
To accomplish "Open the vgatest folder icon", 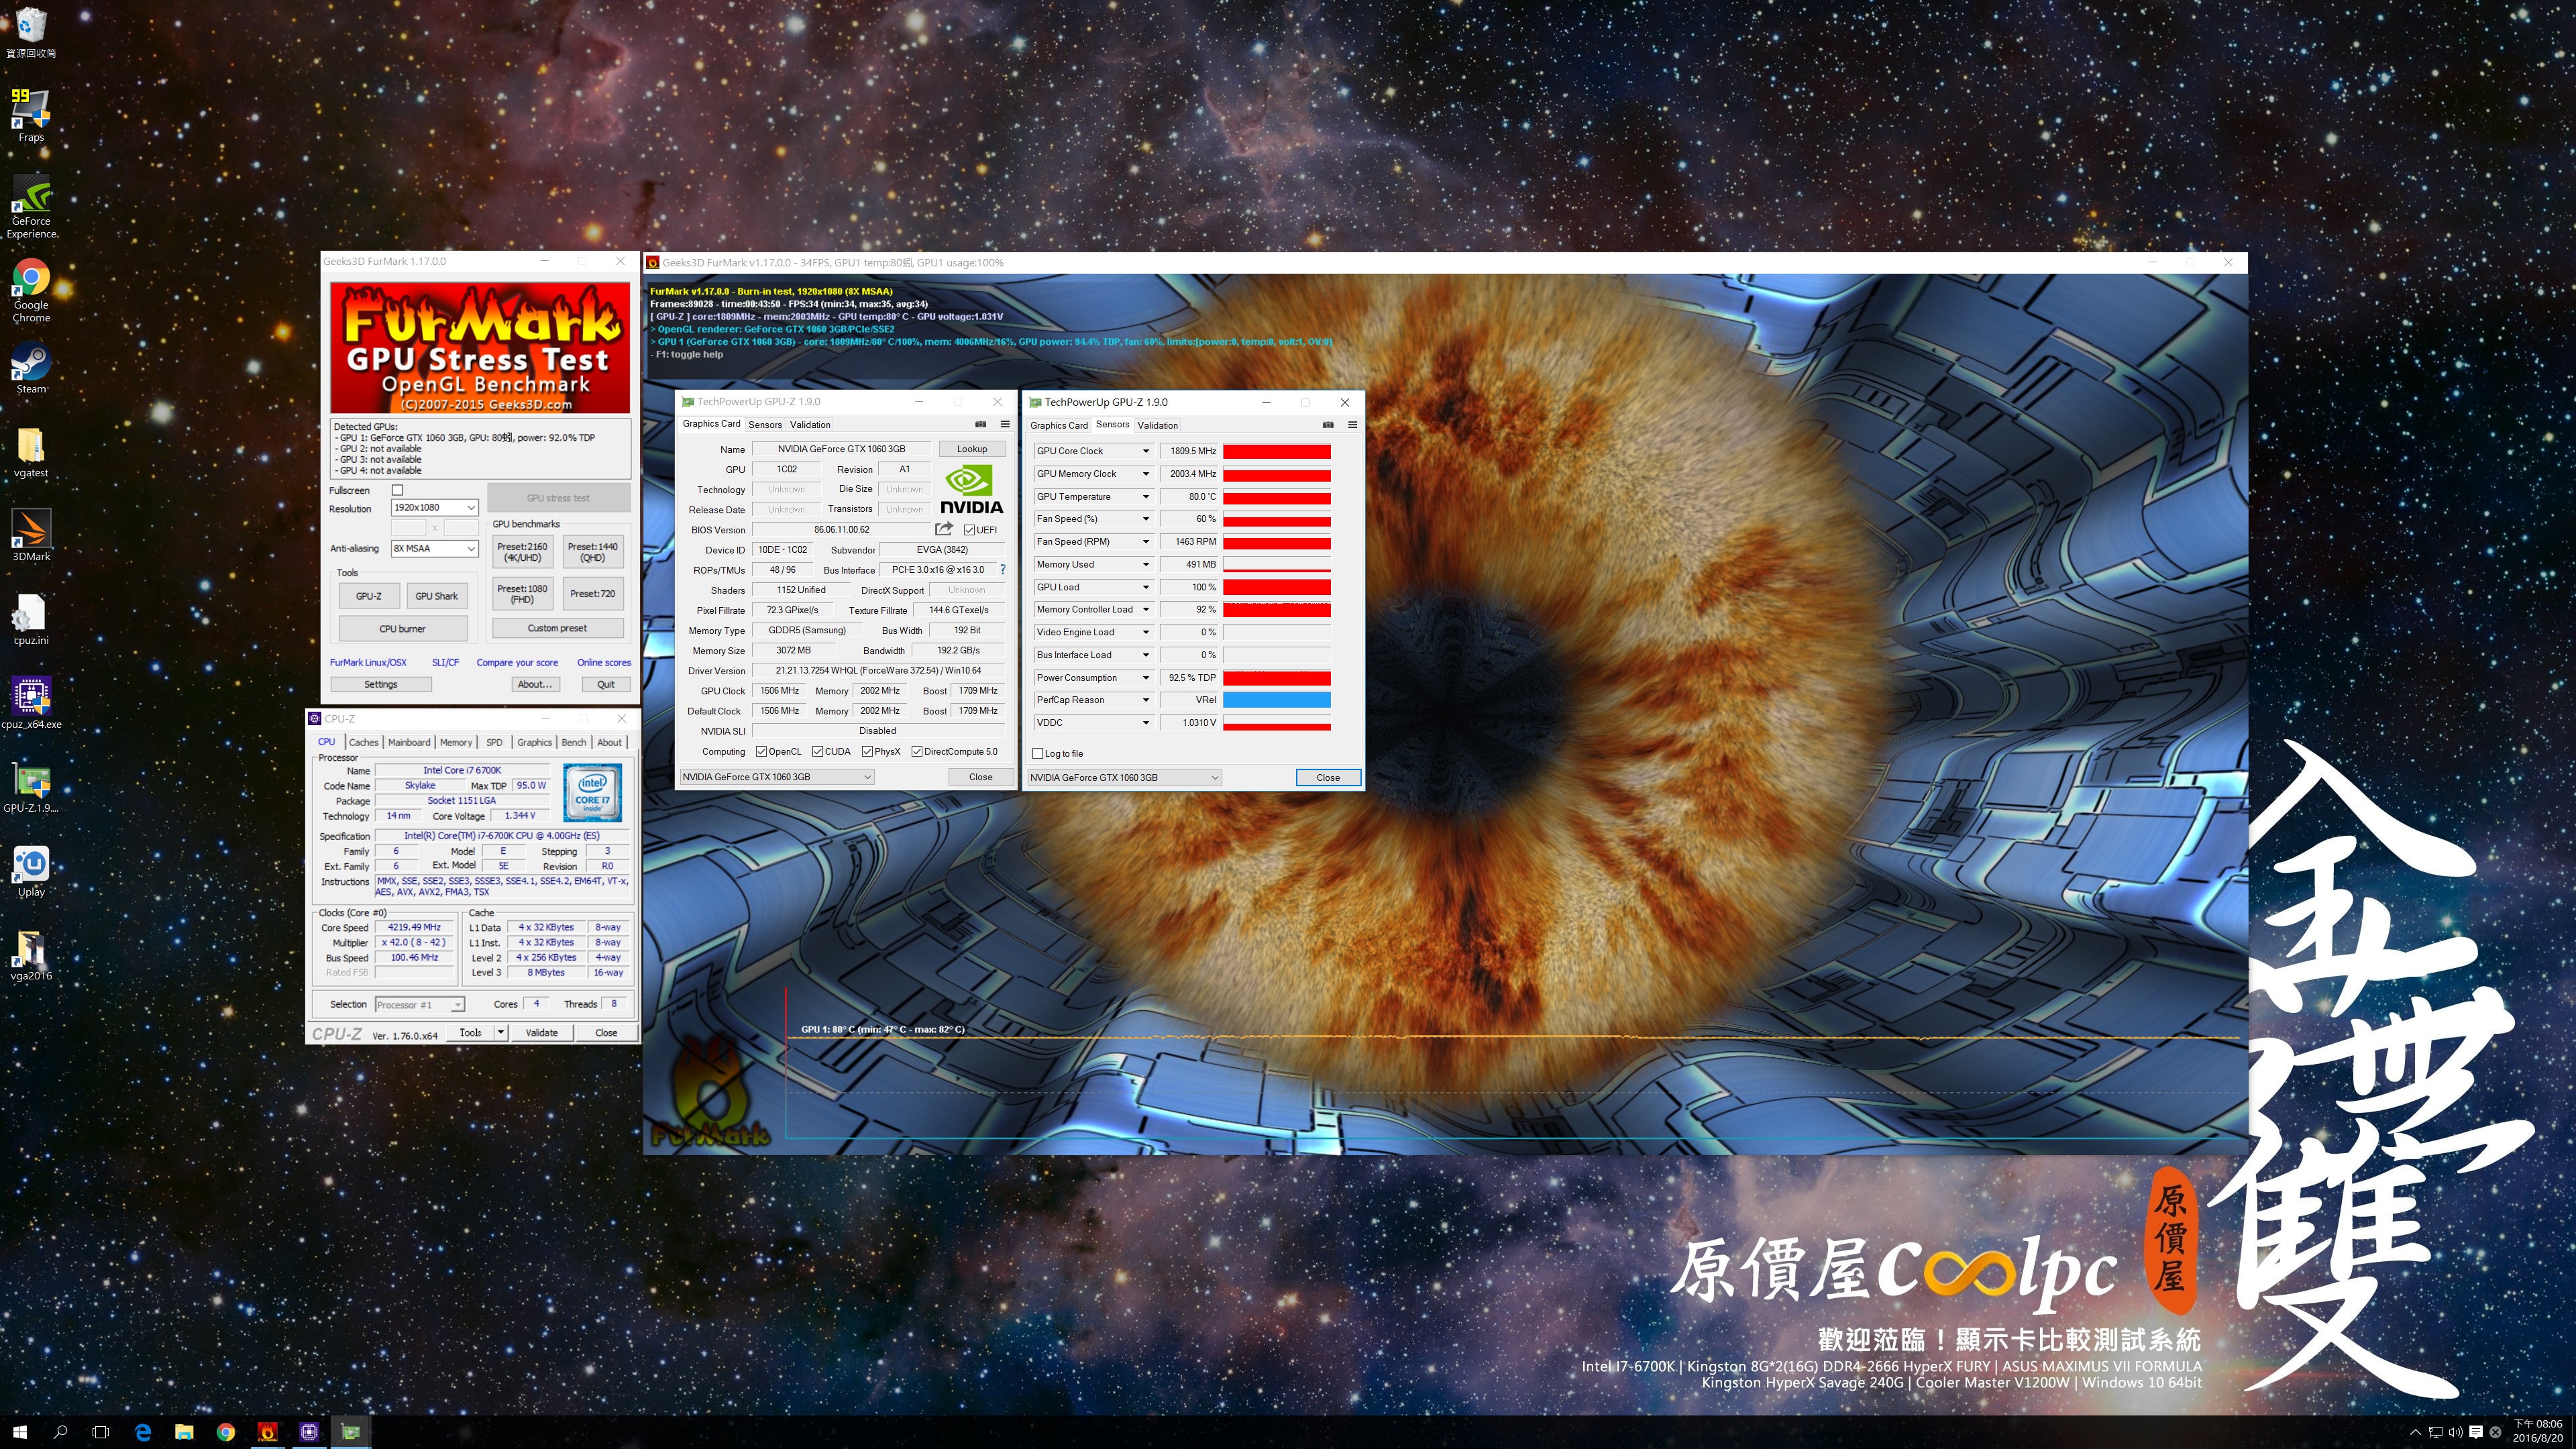I will tap(31, 452).
